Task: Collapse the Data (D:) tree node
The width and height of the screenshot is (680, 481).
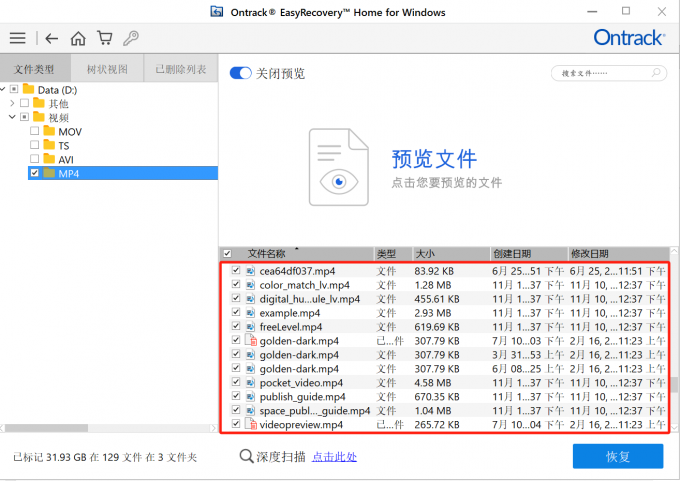Action: [11, 90]
